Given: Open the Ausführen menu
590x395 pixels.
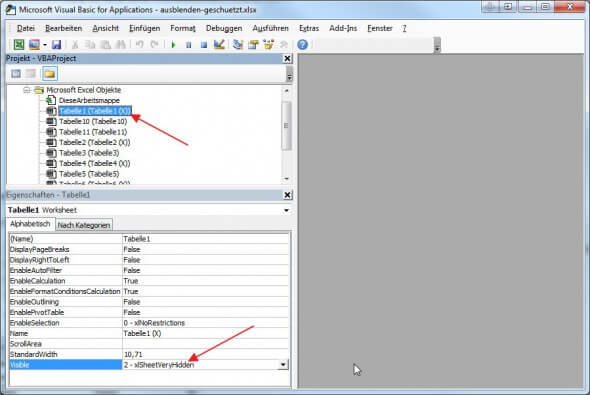Looking at the screenshot, I should coord(271,28).
